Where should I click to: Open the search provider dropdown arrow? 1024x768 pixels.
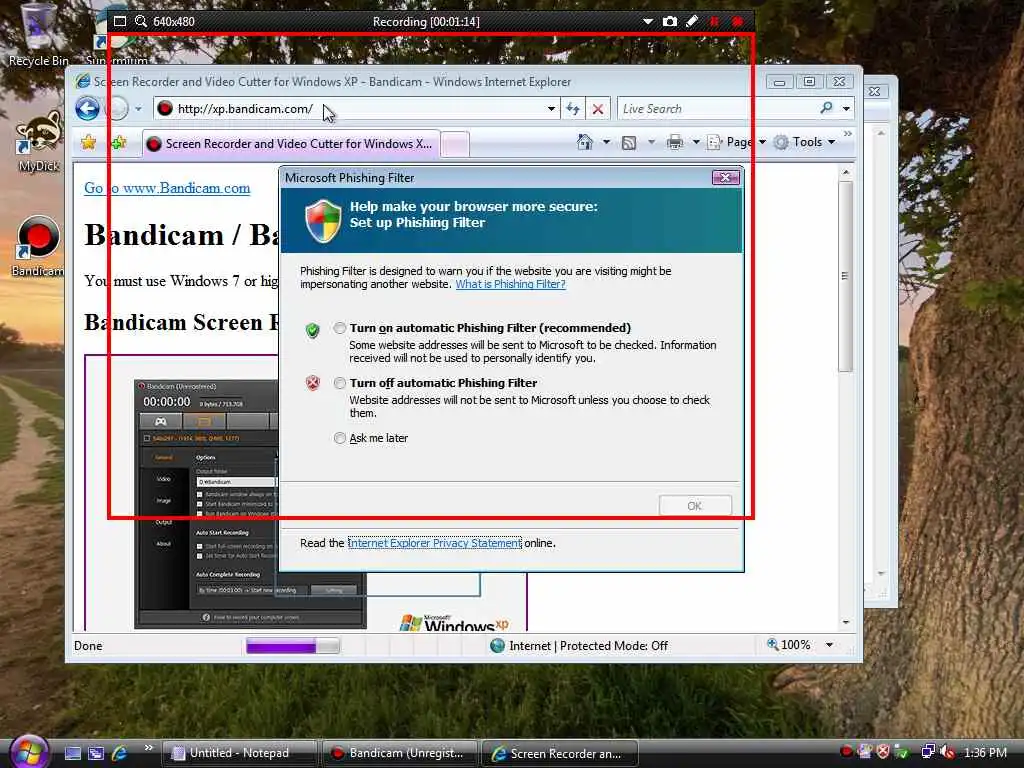tap(846, 108)
